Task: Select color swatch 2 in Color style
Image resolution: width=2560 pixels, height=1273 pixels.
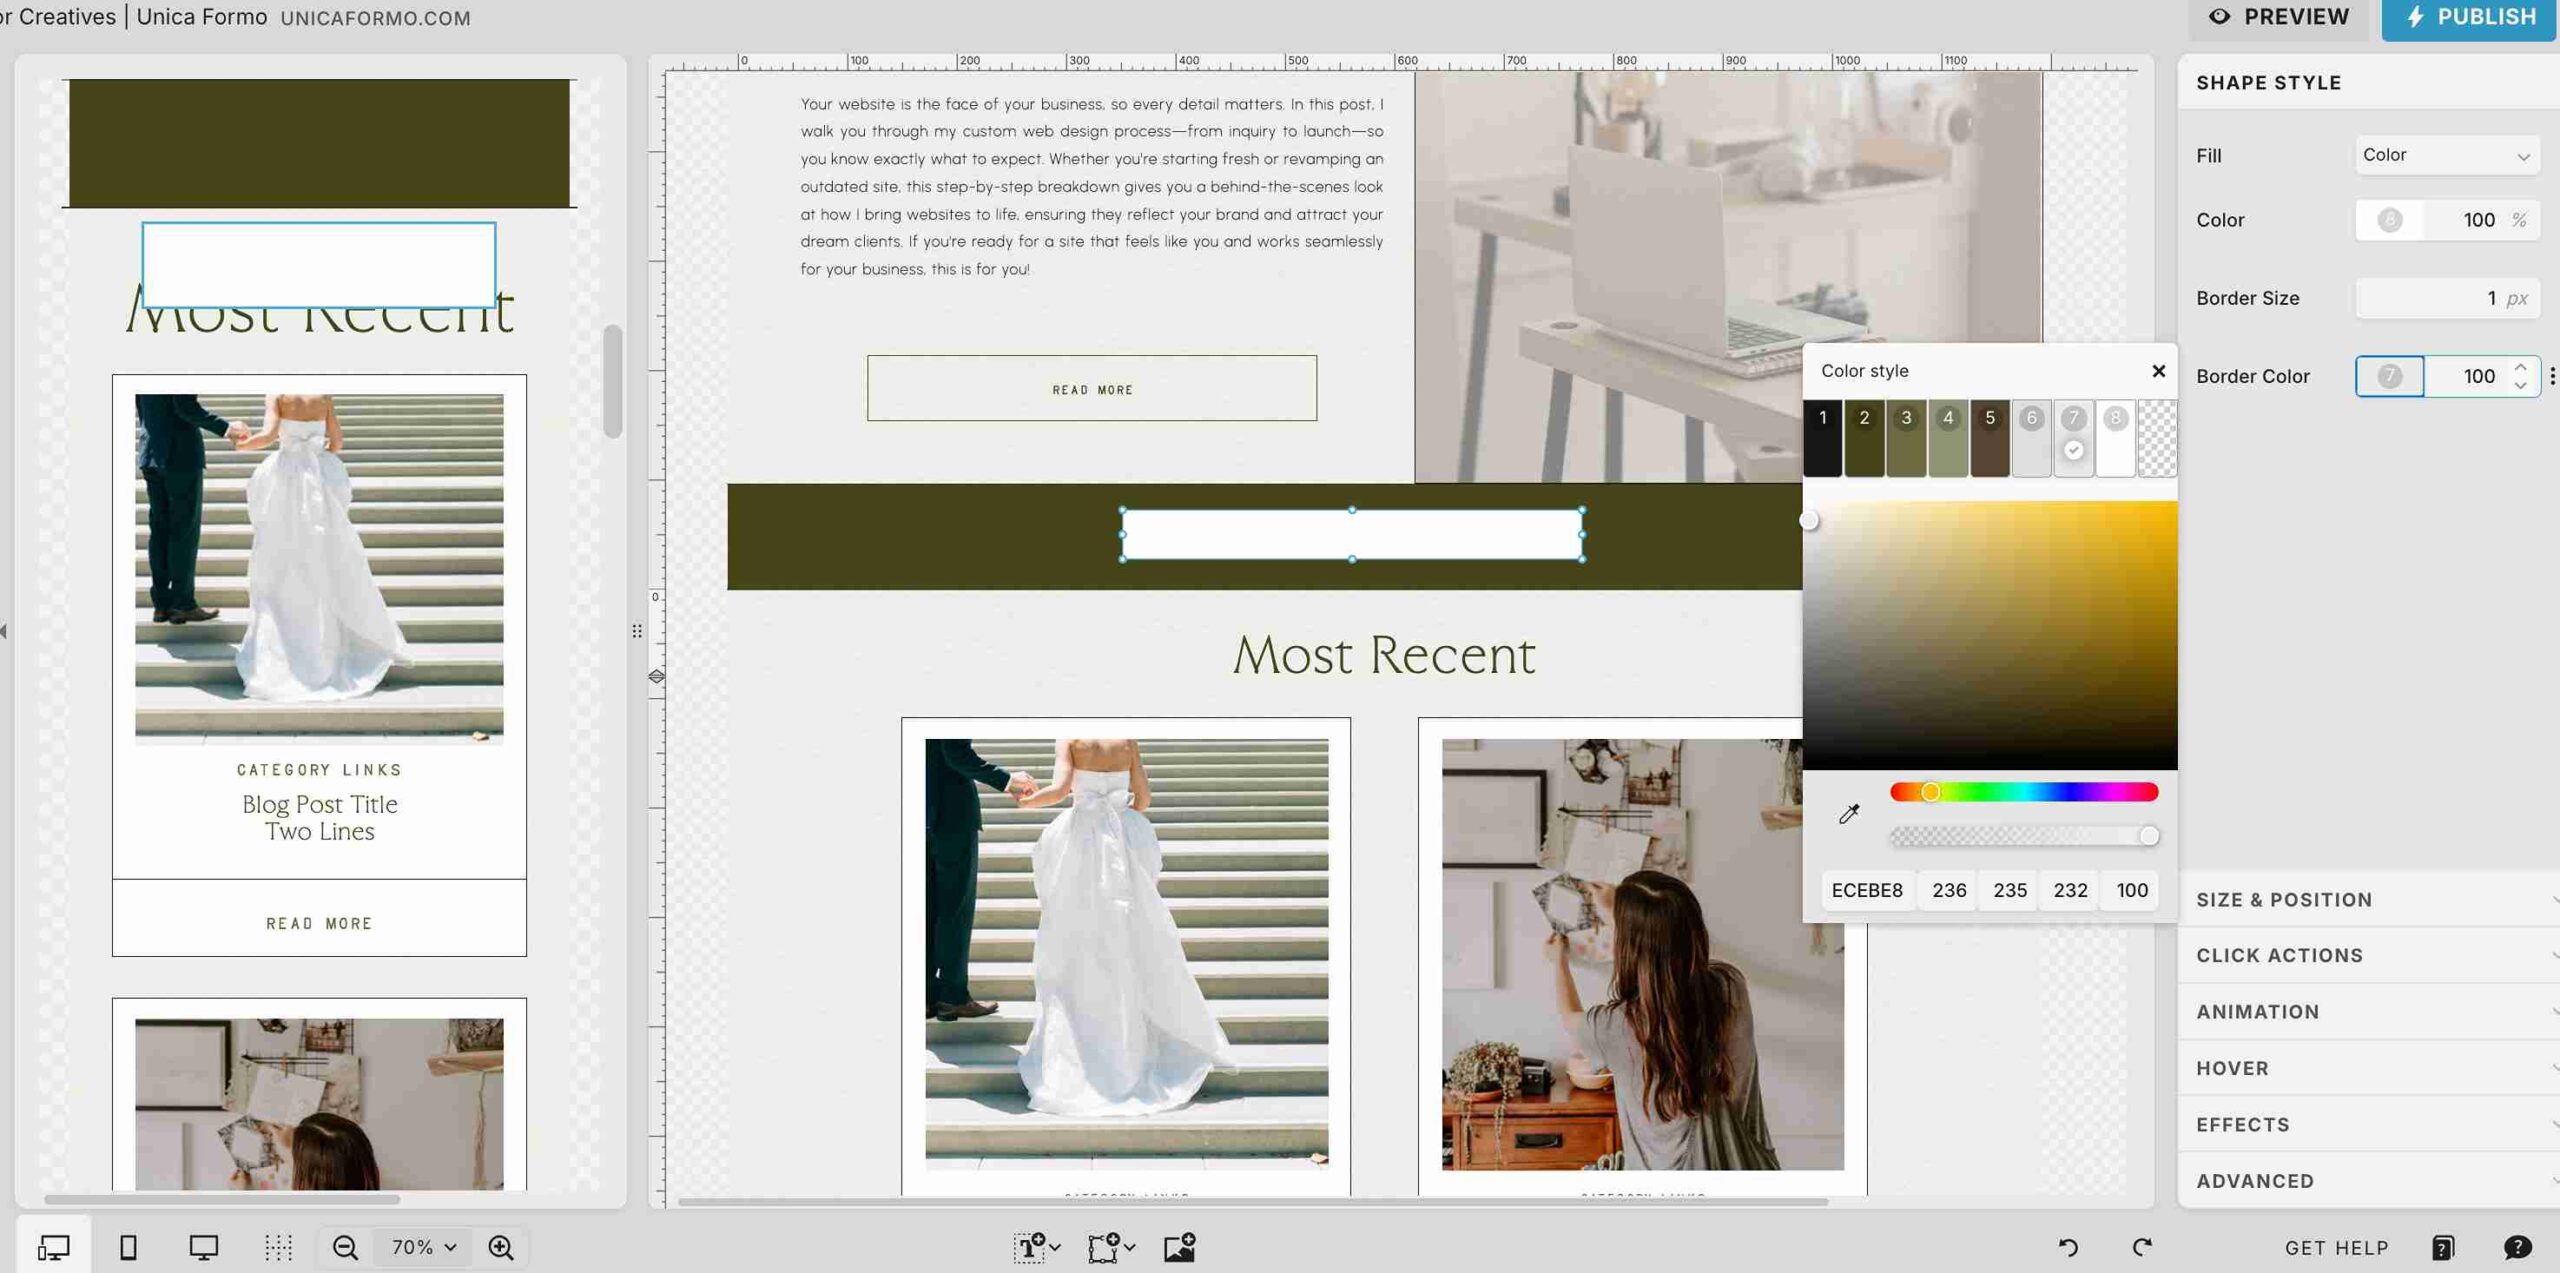Action: (x=1864, y=437)
